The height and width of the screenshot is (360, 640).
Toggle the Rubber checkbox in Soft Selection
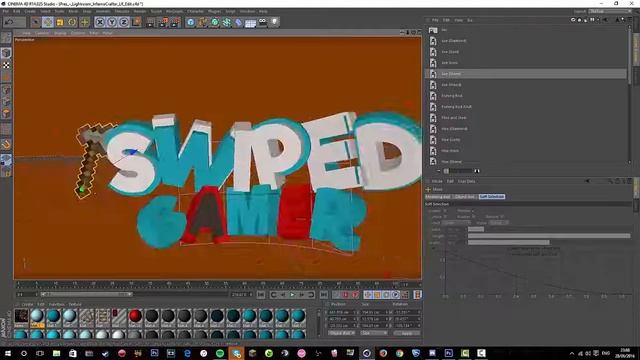[473, 216]
